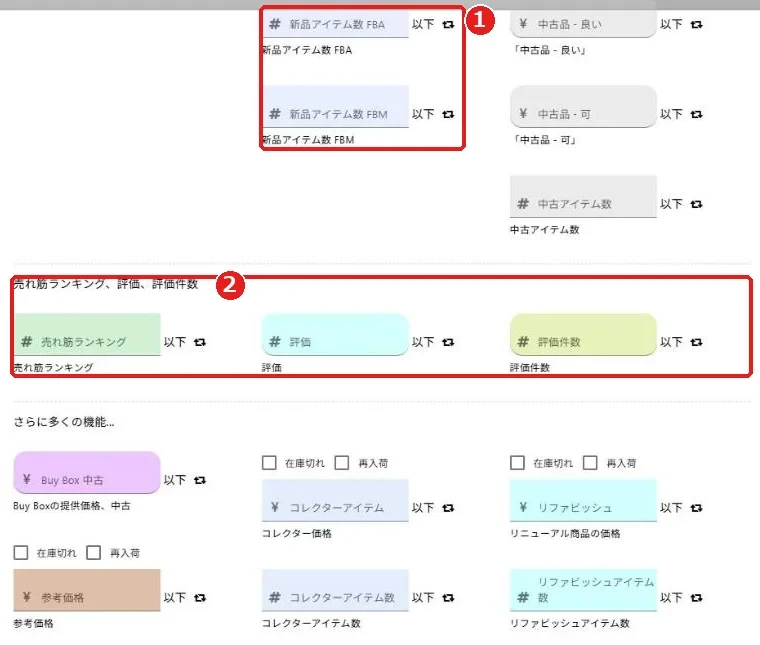The image size is (760, 645).
Task: Click the swap arrows icon beside 新品アイテム数 FBM
Action: [448, 114]
